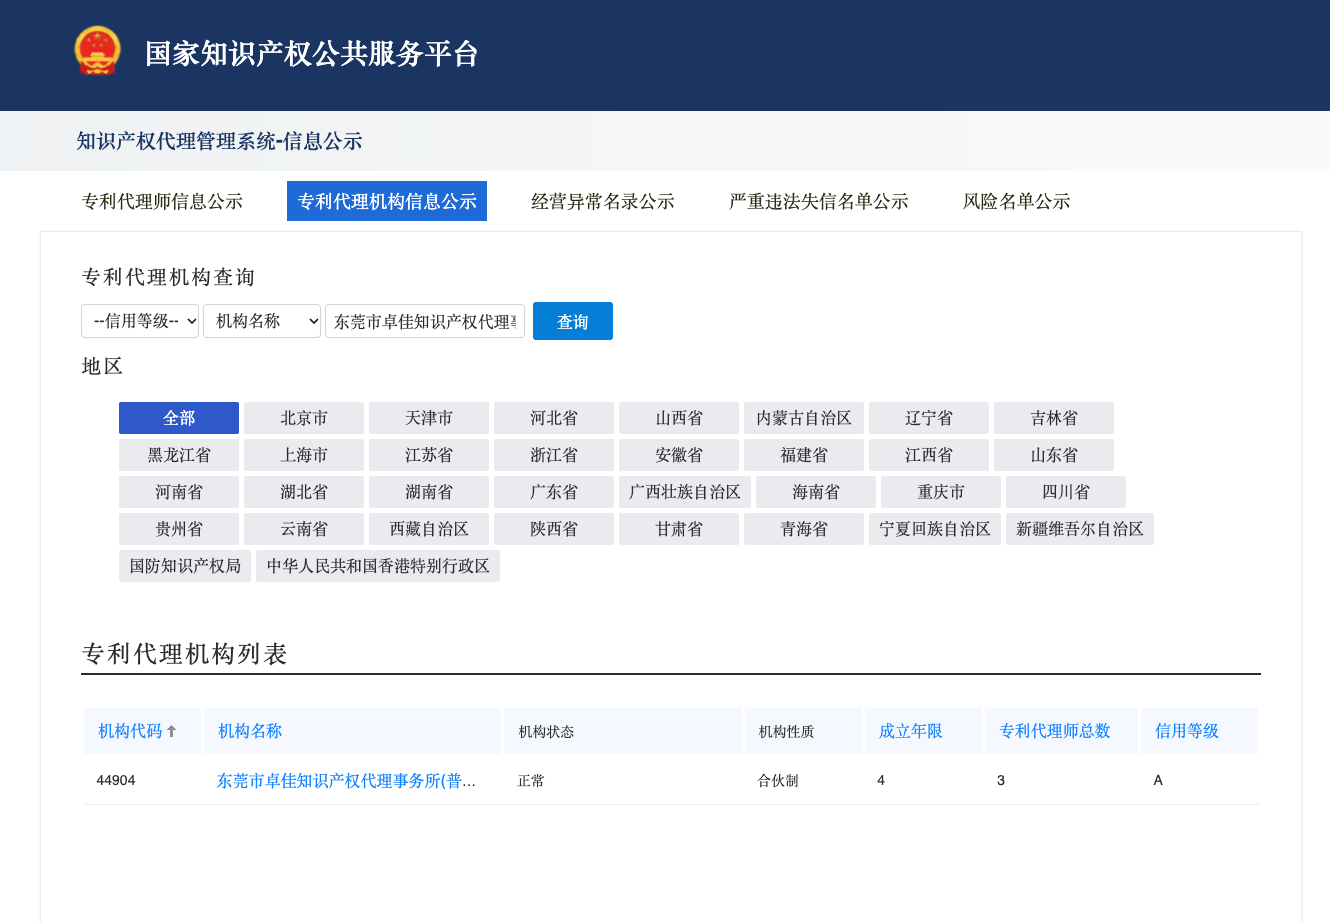Click the 查询 search button
Viewport: 1330px width, 922px height.
(573, 321)
